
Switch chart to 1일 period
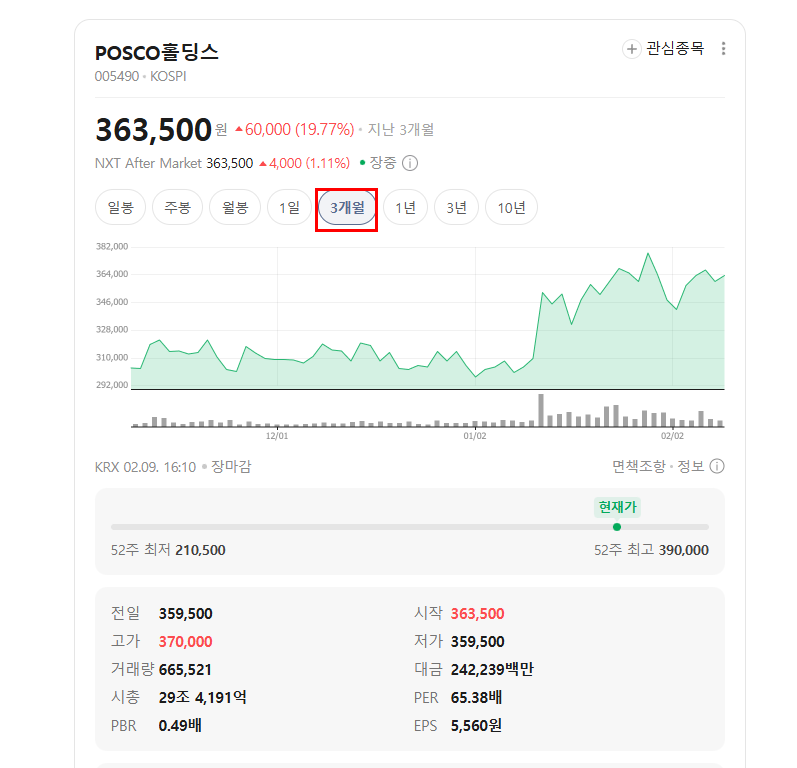(289, 207)
